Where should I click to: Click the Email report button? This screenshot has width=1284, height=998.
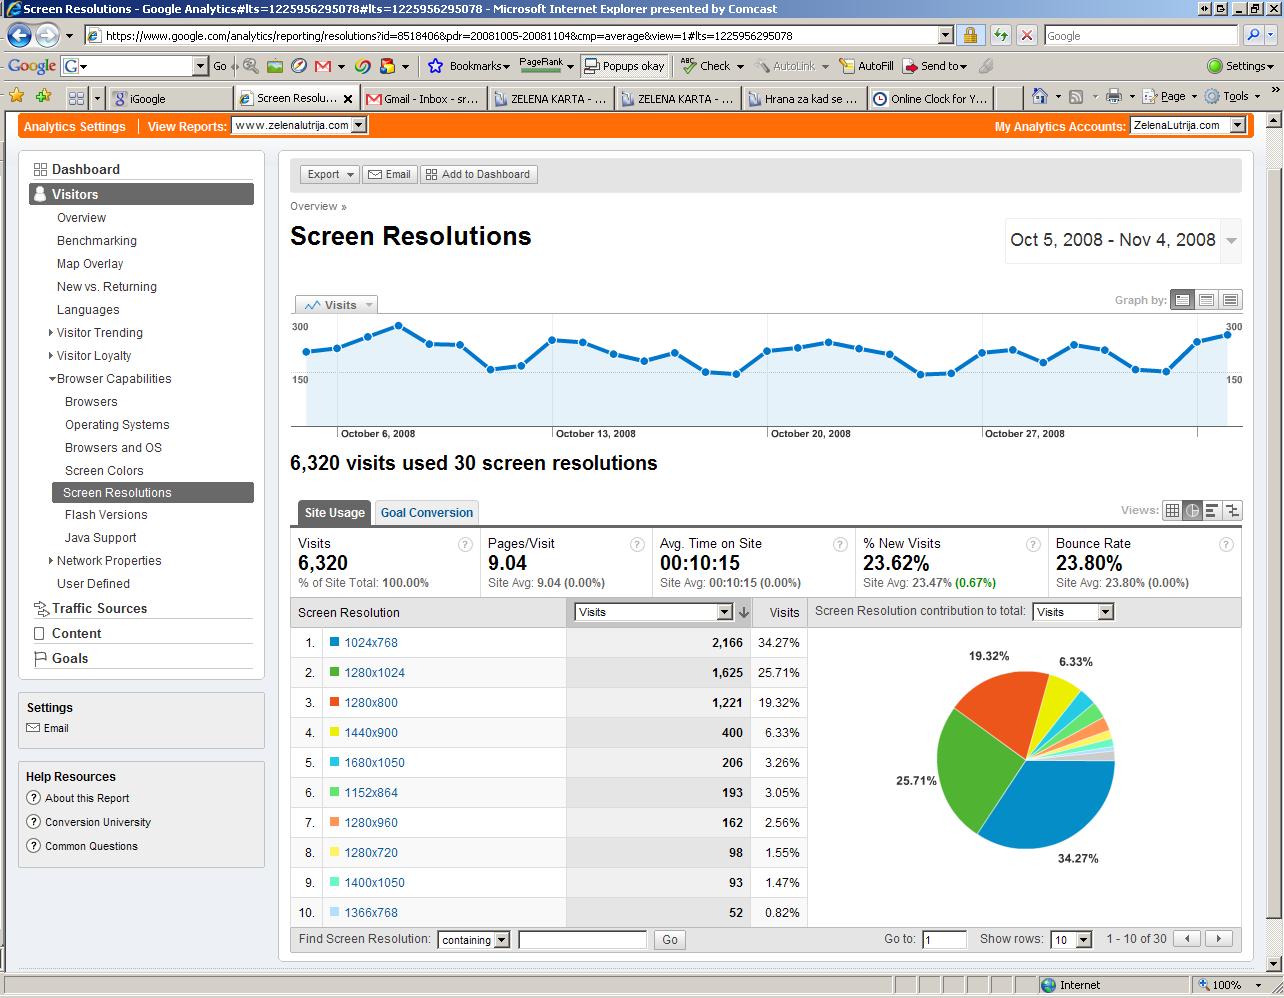389,174
